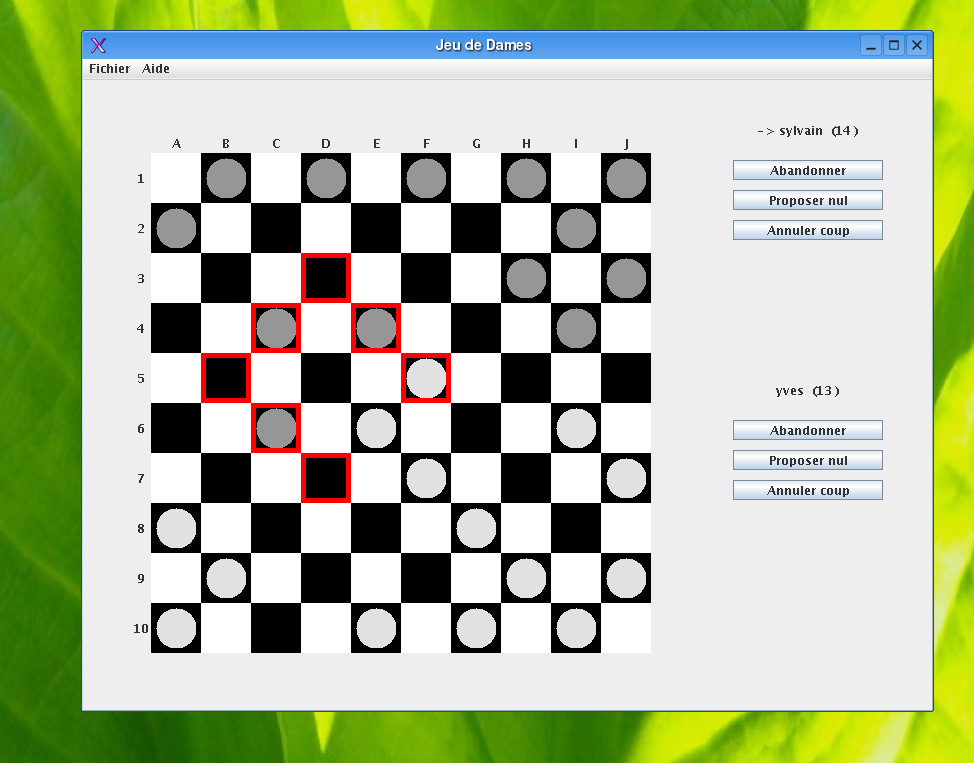The width and height of the screenshot is (974, 763).
Task: Click the '-> sylvain (14)' player label
Action: pos(808,130)
